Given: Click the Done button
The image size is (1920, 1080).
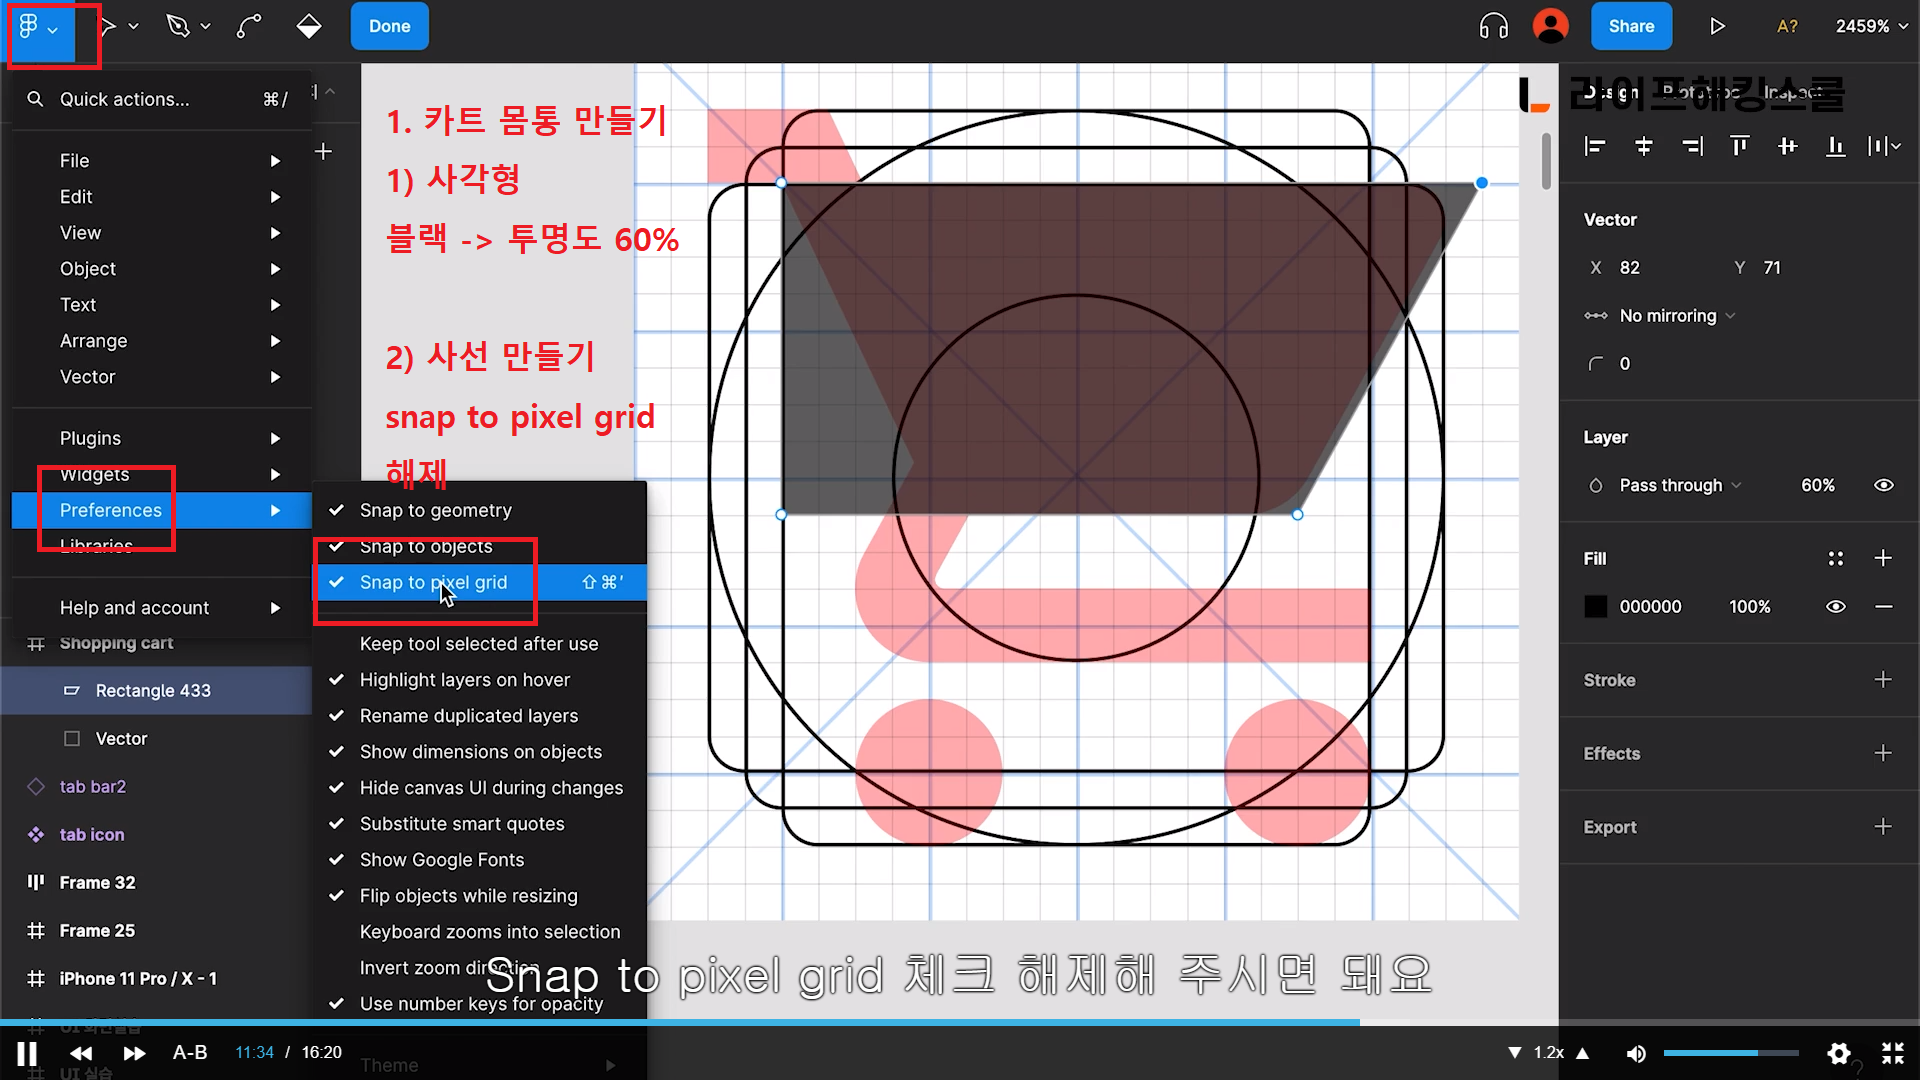Looking at the screenshot, I should pyautogui.click(x=389, y=27).
